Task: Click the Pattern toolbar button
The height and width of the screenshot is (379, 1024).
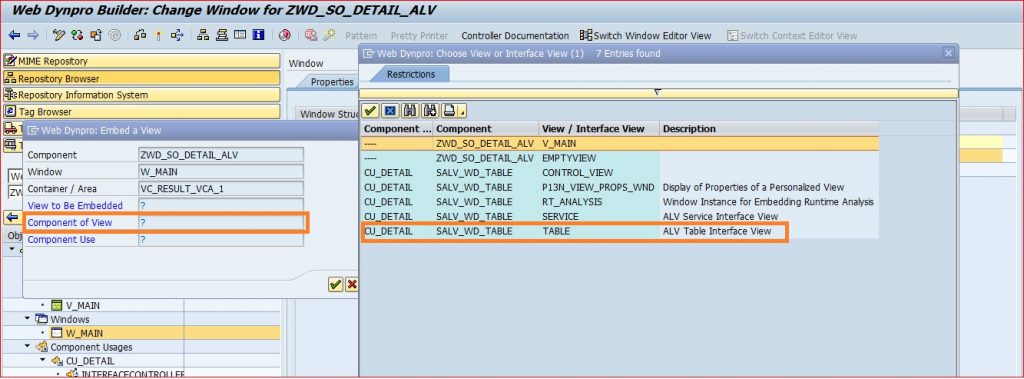Action: click(361, 36)
